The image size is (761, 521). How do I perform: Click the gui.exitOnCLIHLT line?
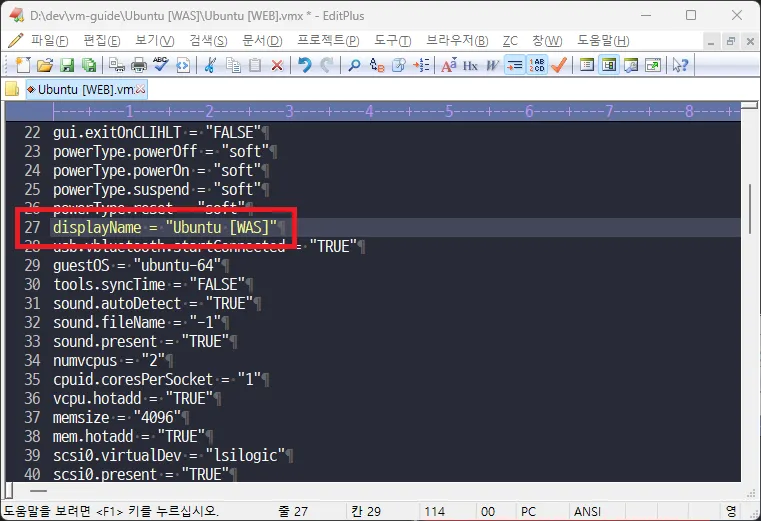tap(157, 132)
